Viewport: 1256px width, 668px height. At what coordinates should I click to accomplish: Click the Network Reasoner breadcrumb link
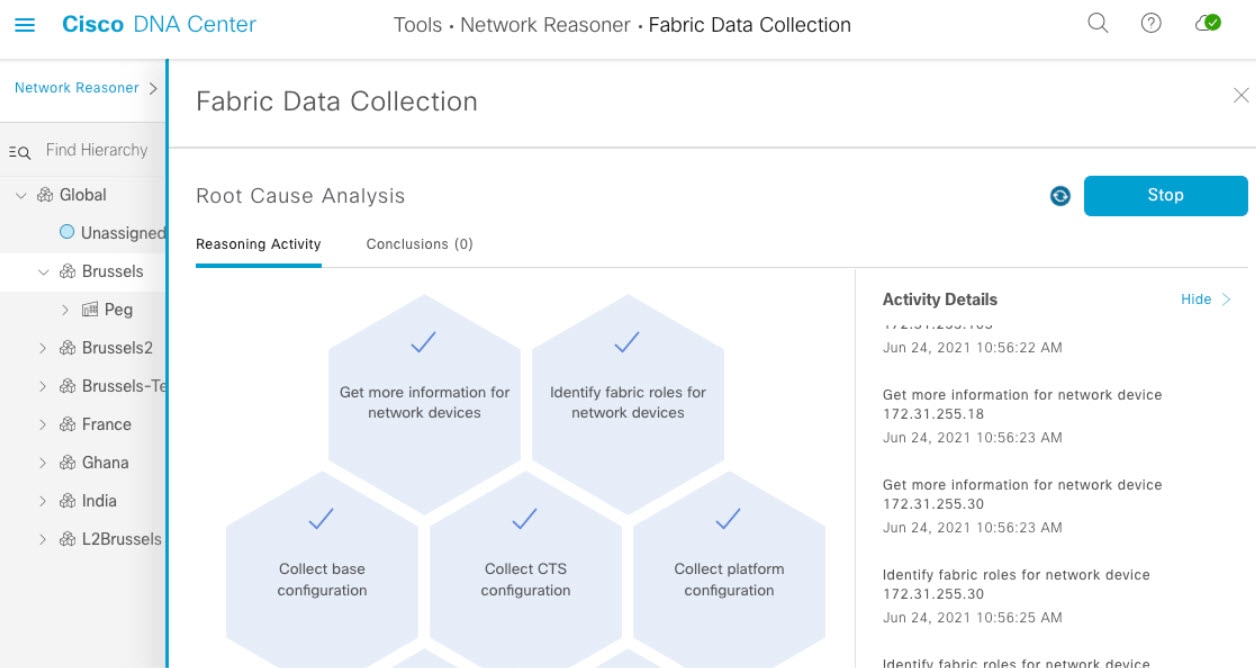77,88
